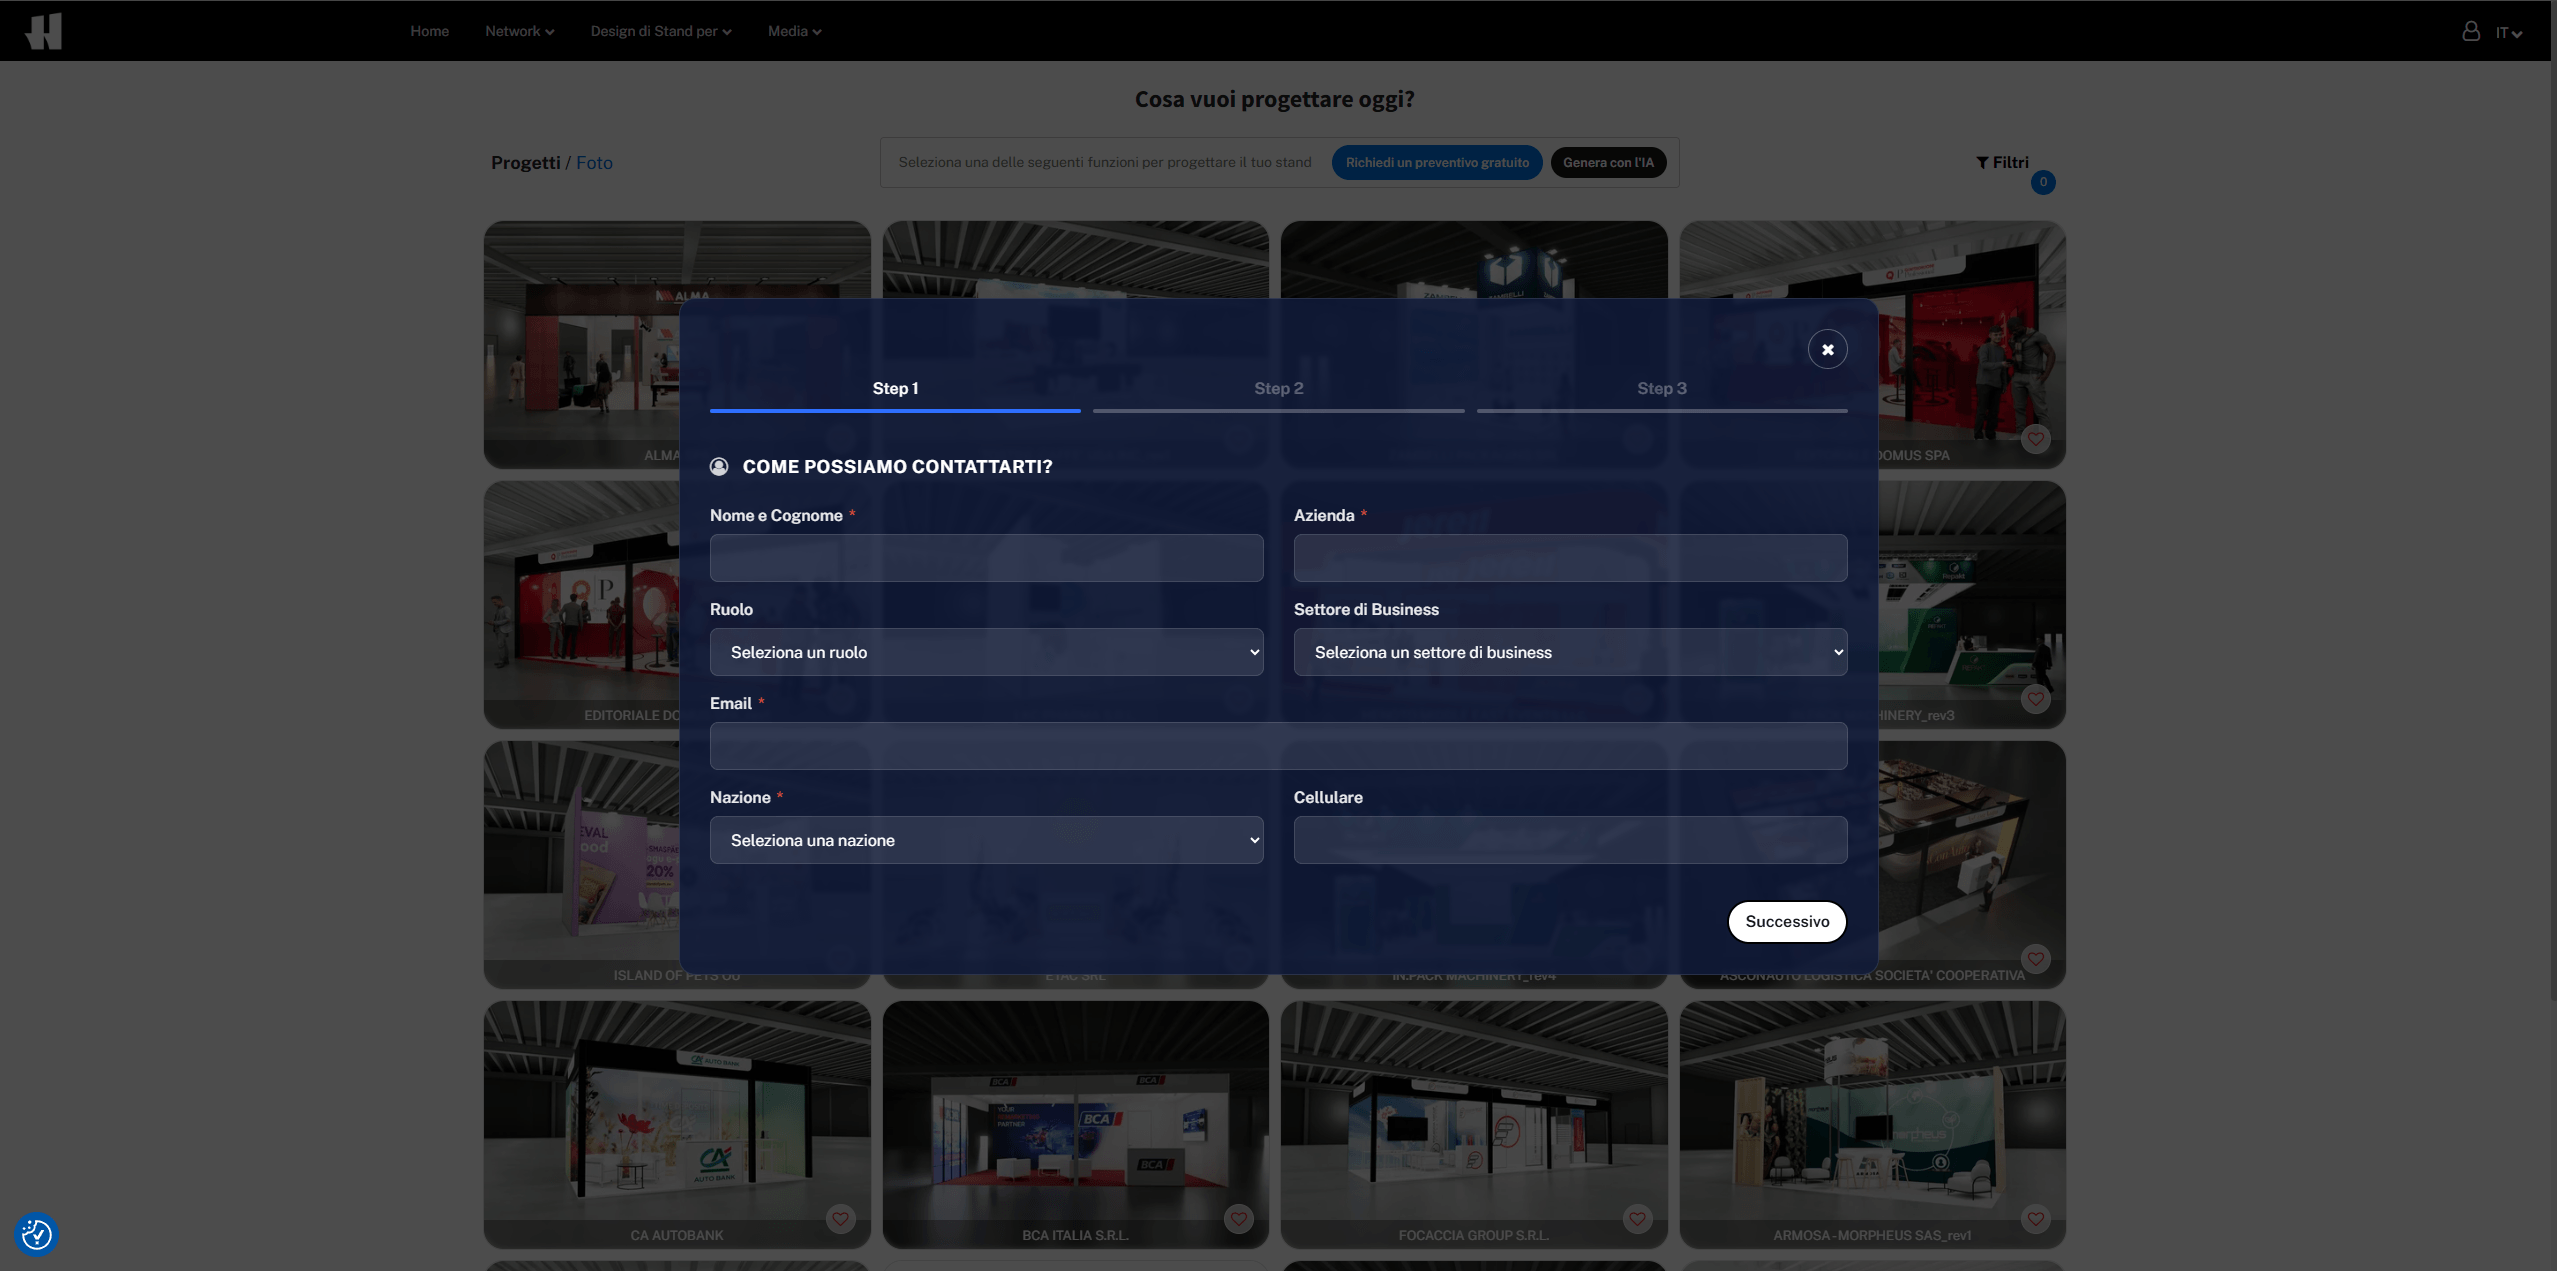Click Richiedi un preventivo gratuito
Image resolution: width=2557 pixels, height=1271 pixels.
coord(1437,162)
